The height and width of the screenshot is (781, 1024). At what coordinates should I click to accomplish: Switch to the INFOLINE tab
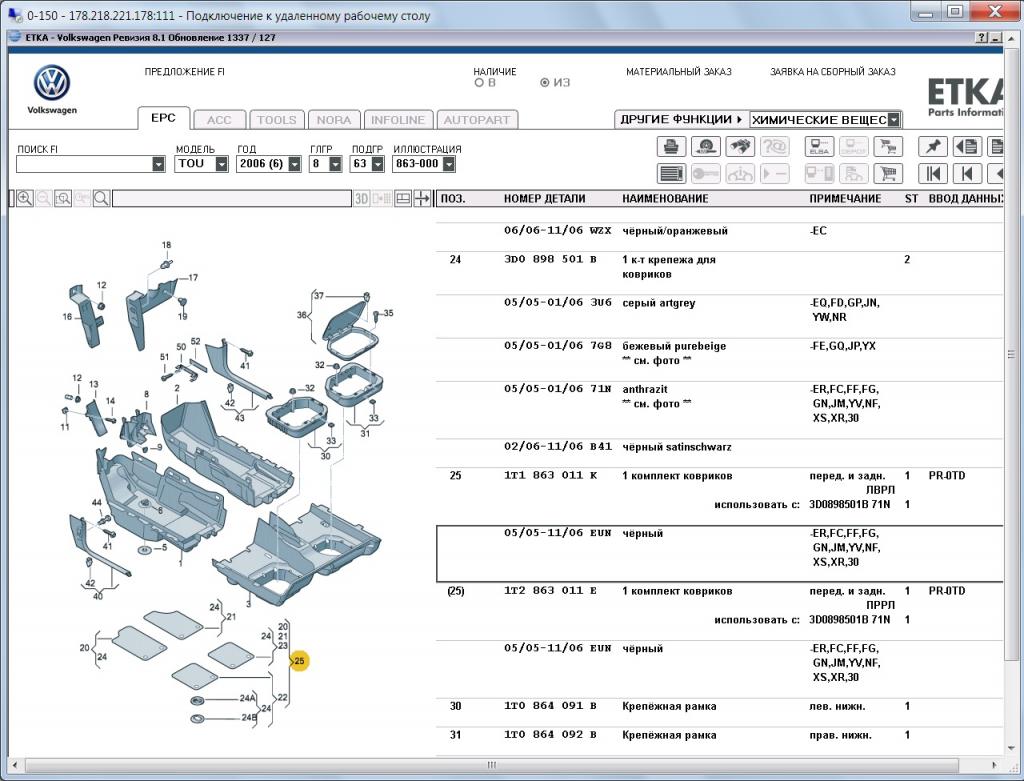(x=398, y=120)
